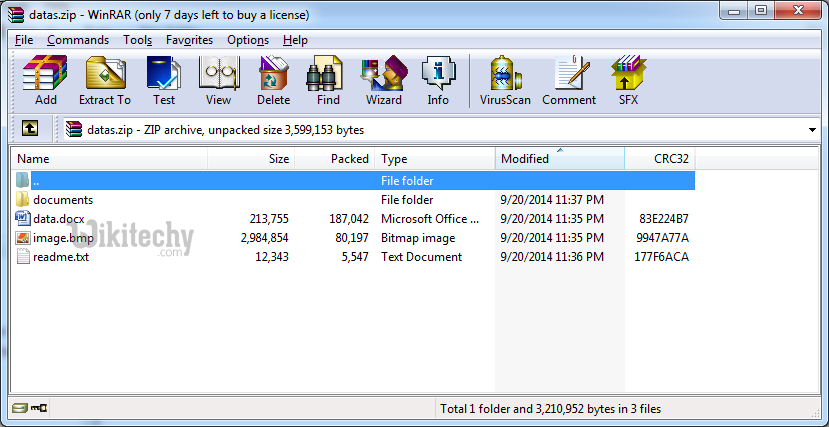Open the Options menu
The width and height of the screenshot is (829, 427).
[247, 40]
